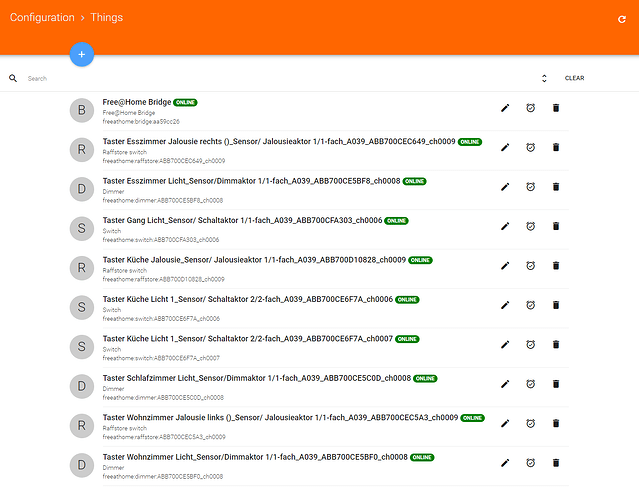Viewport: 639px width, 500px height.
Task: Click the Things breadcrumb
Action: pos(106,18)
